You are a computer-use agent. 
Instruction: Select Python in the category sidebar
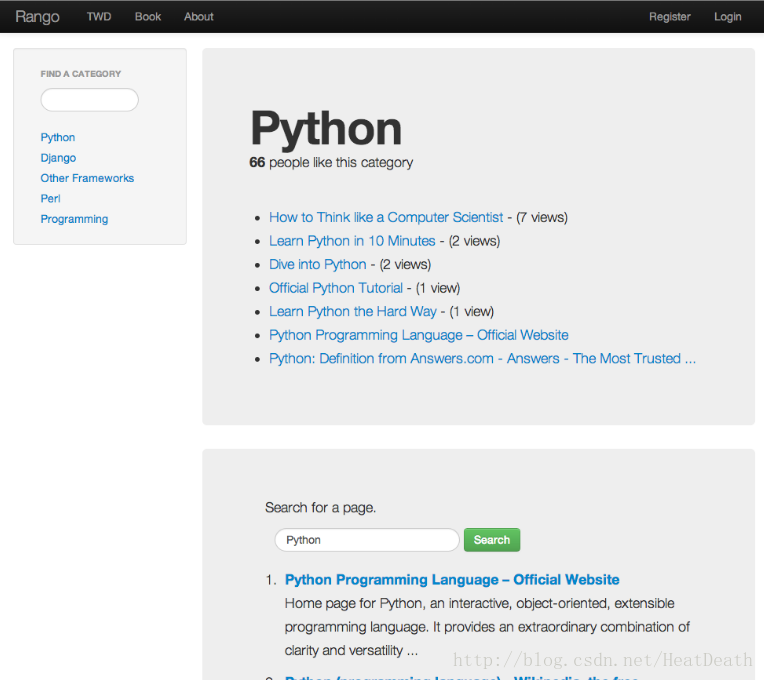(x=58, y=138)
